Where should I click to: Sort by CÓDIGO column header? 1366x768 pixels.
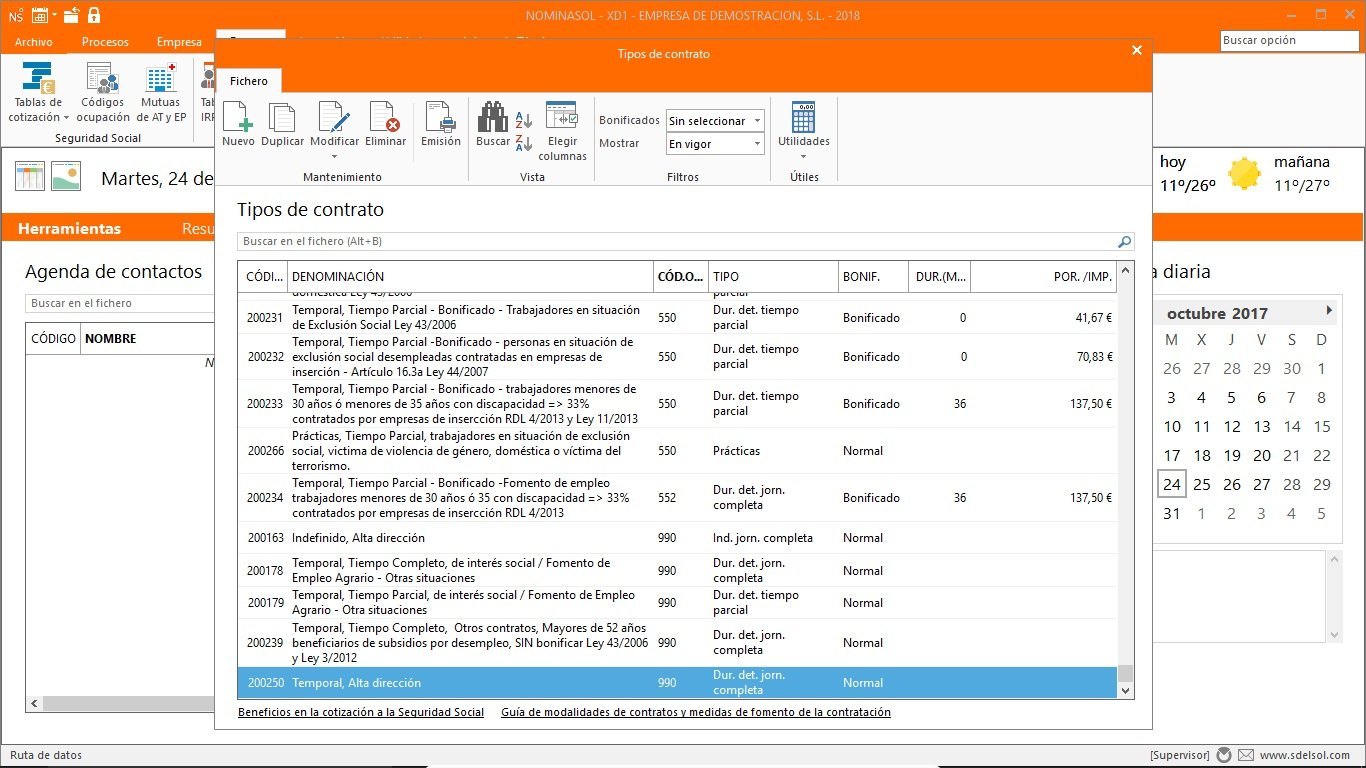pyautogui.click(x=263, y=277)
